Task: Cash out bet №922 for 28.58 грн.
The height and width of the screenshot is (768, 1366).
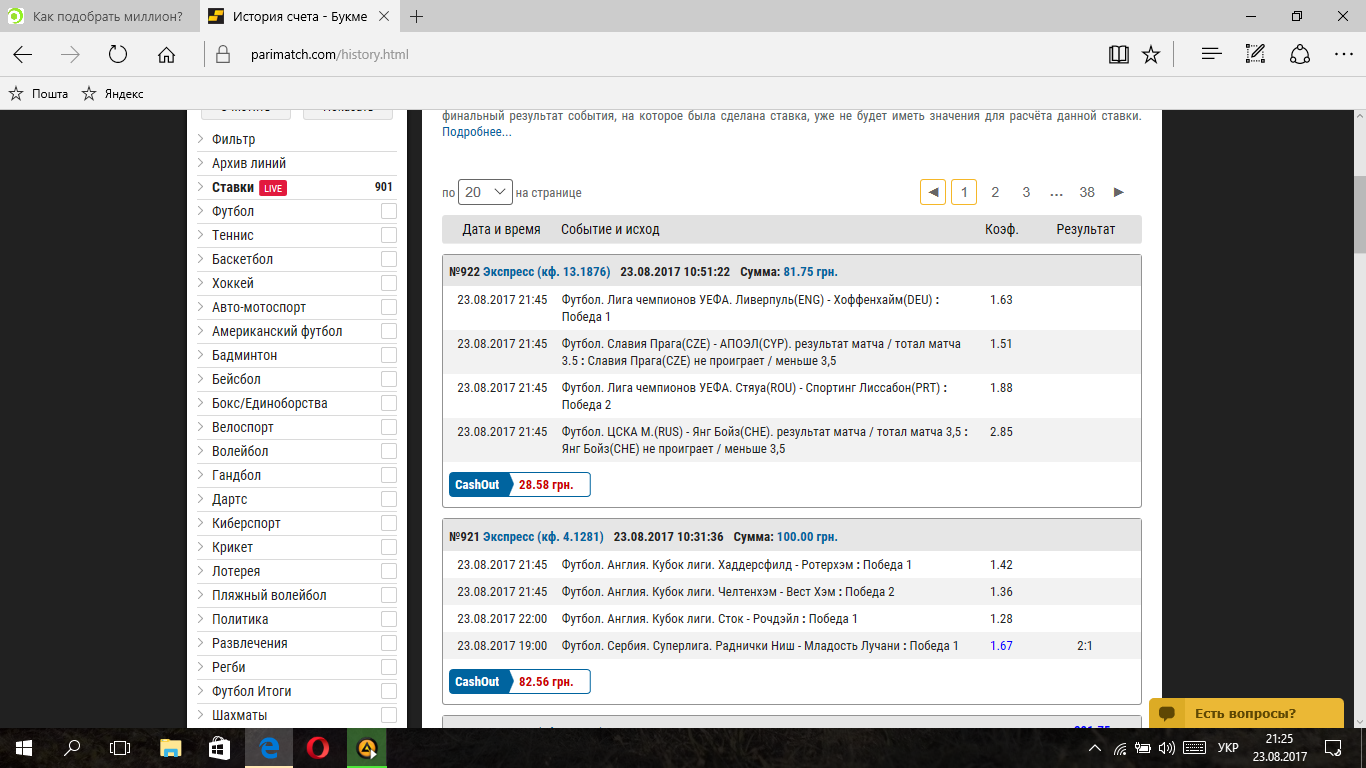Action: (x=520, y=485)
